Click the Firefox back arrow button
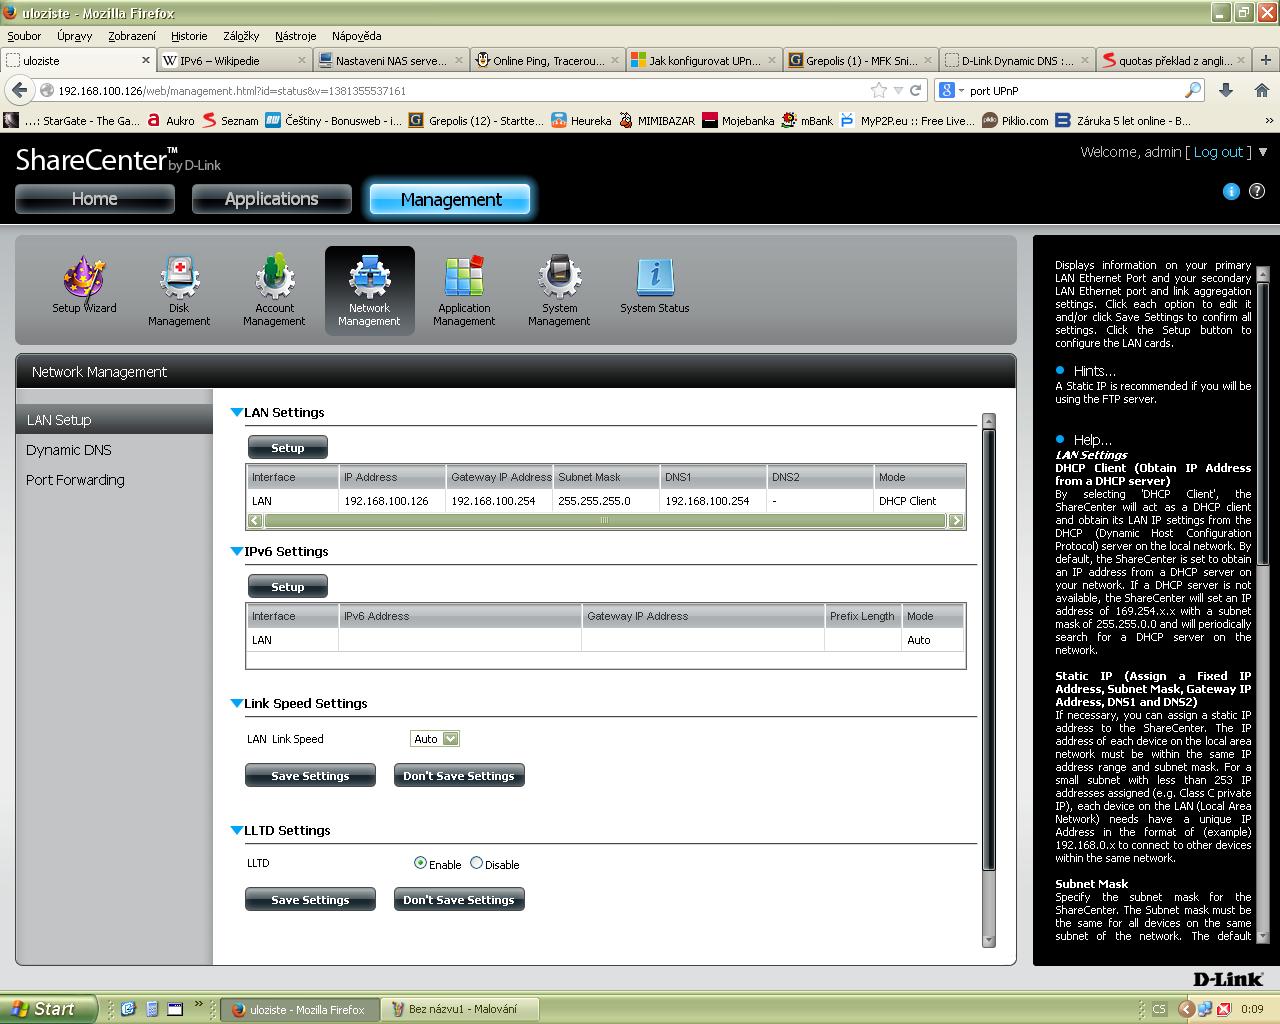Viewport: 1280px width, 1024px height. pos(19,90)
